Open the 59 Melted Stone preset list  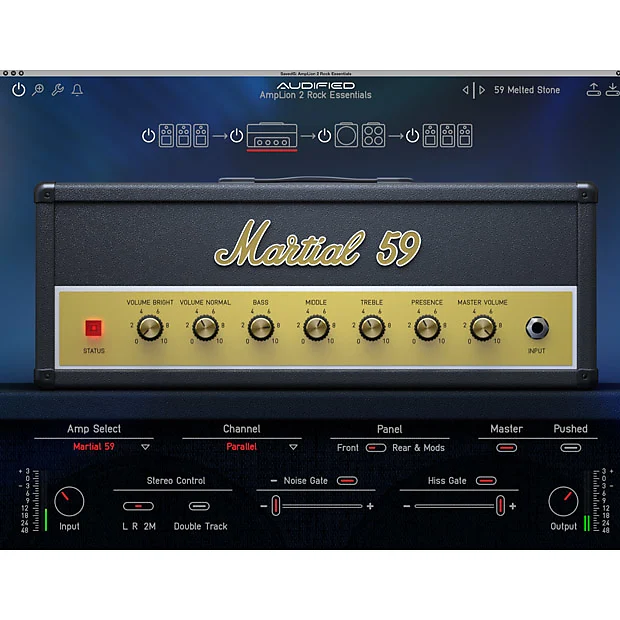coord(527,90)
